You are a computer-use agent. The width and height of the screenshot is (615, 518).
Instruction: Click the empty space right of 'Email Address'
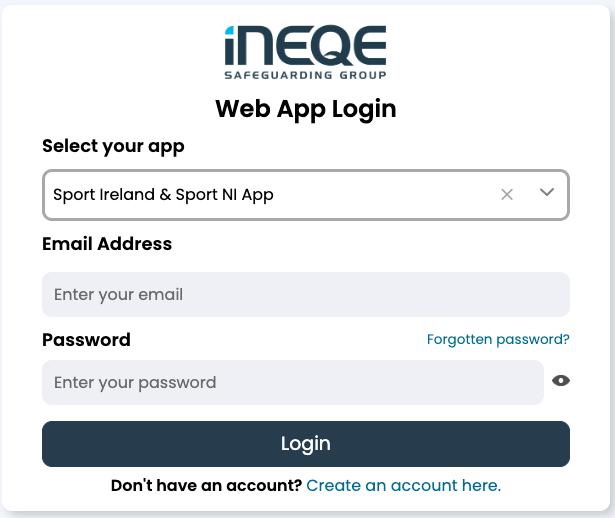[371, 244]
